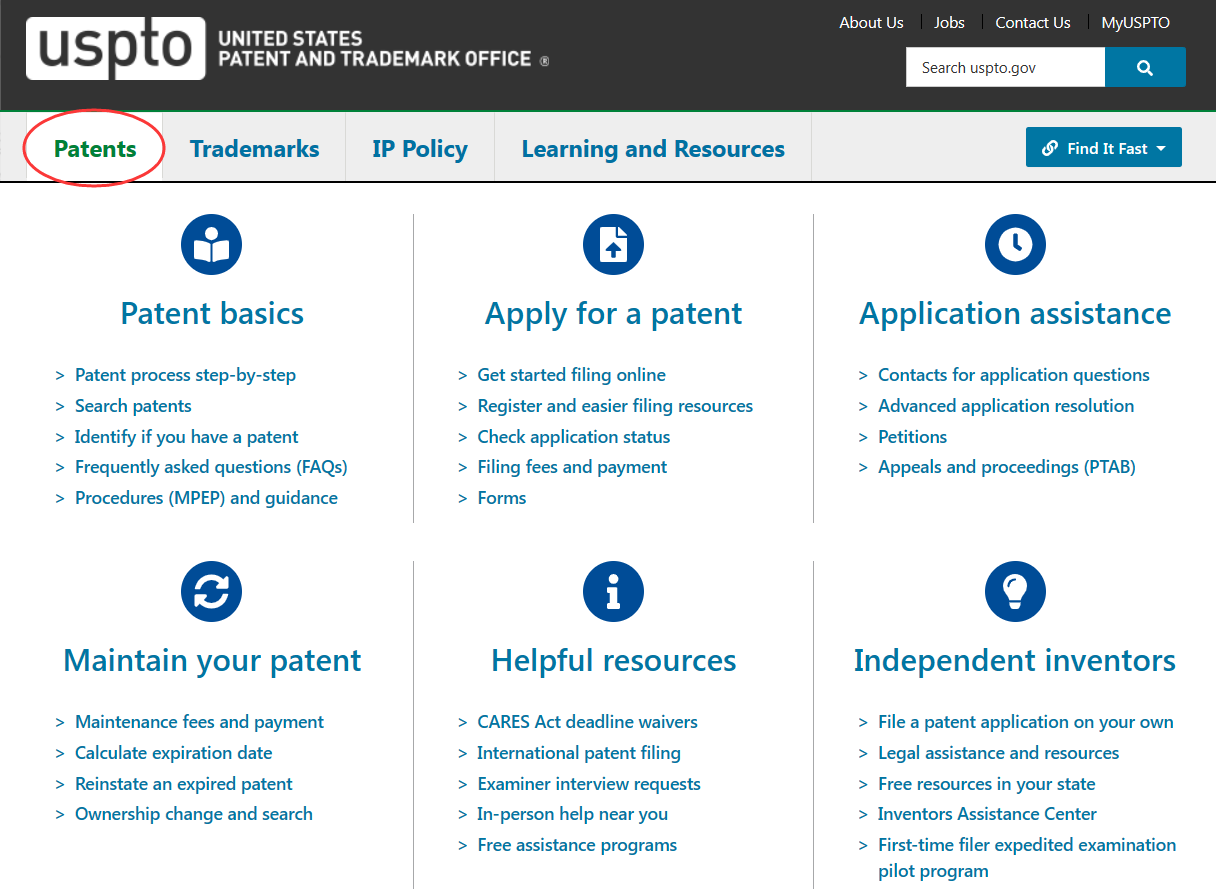
Task: Open the Forms link
Action: click(501, 498)
